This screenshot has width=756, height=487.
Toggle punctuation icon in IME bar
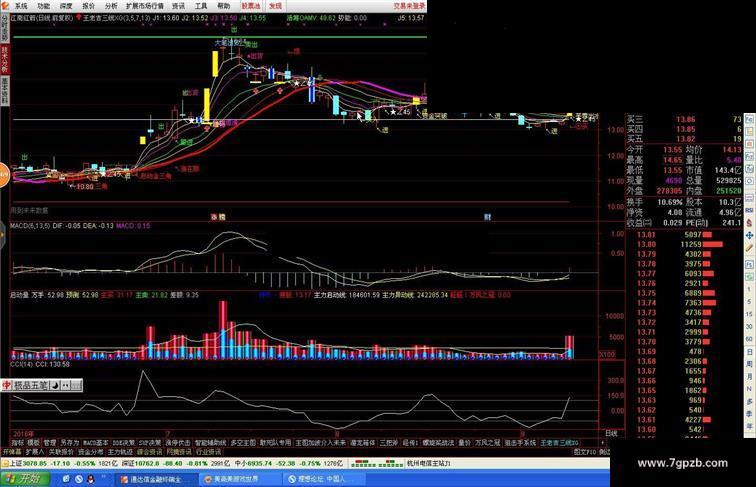66,385
